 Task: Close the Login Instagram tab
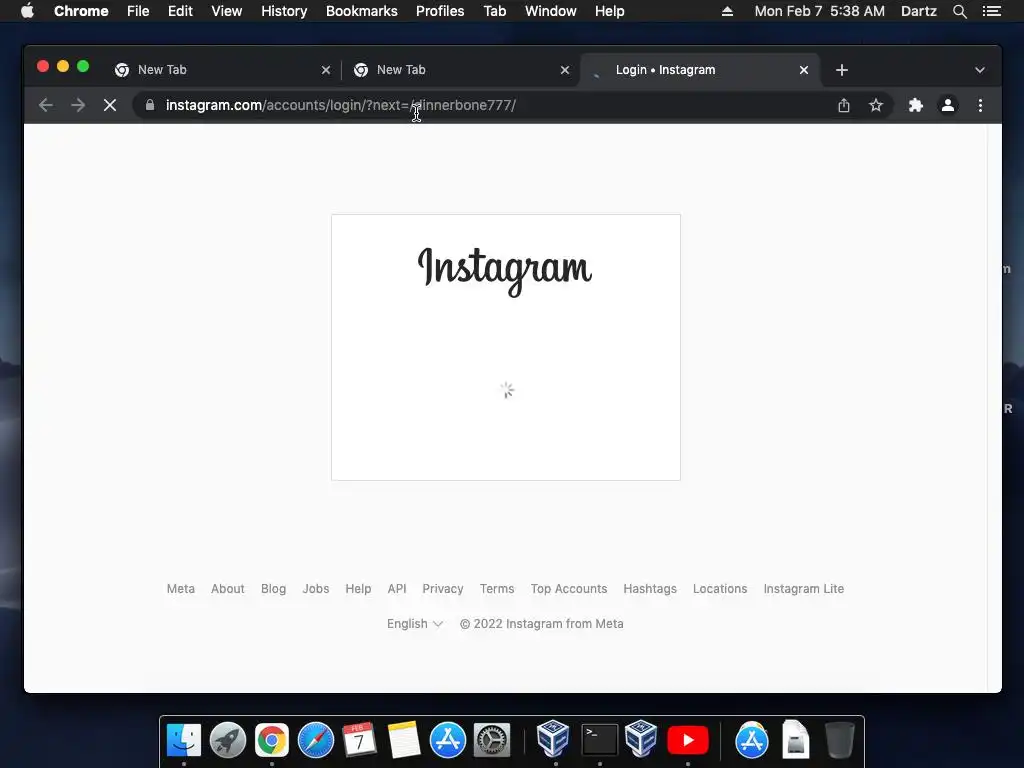click(804, 70)
